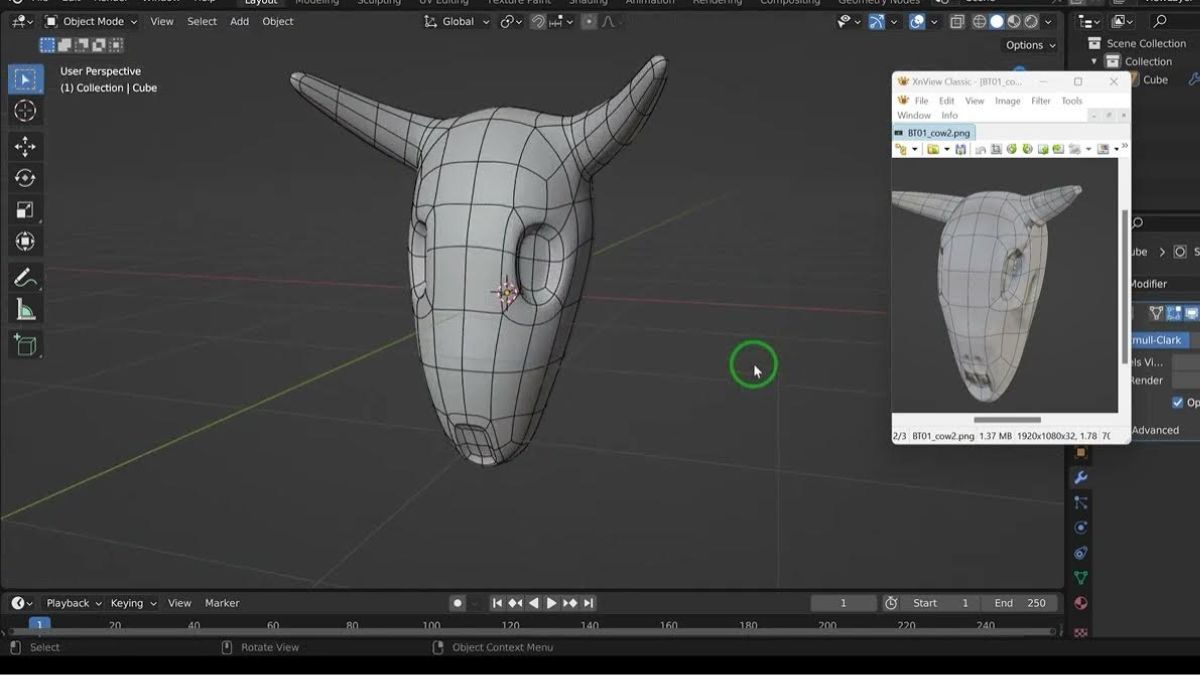Screen dimensions: 1200x675
Task: Open the editor type dropdown in viewport
Action: coord(21,21)
